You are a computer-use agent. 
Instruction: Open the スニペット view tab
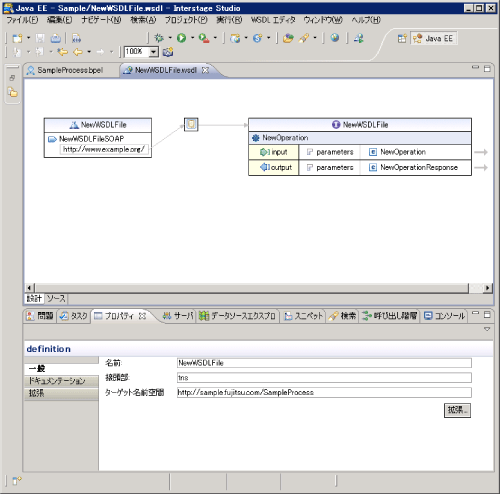pos(303,316)
